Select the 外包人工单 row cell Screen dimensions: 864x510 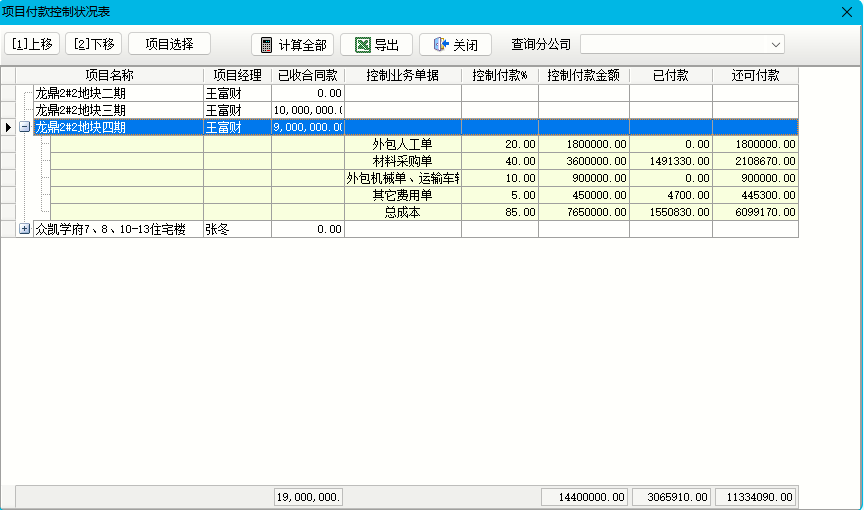pyautogui.click(x=402, y=144)
